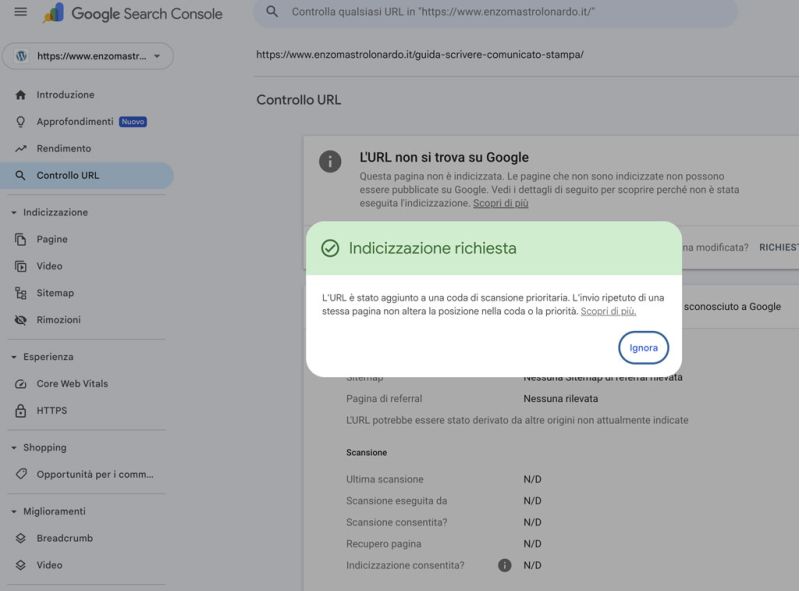
Task: Click the Rendimento trend icon
Action: [20, 149]
